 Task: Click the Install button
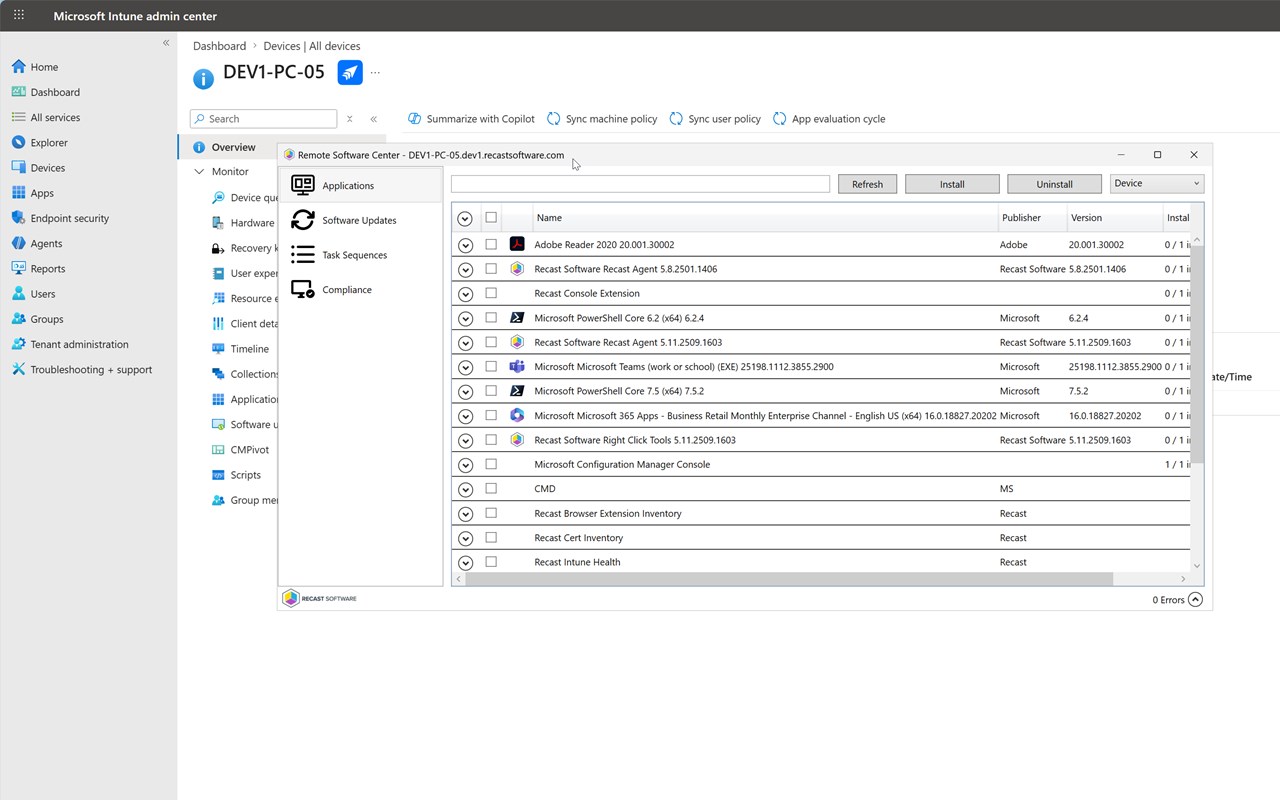952,184
